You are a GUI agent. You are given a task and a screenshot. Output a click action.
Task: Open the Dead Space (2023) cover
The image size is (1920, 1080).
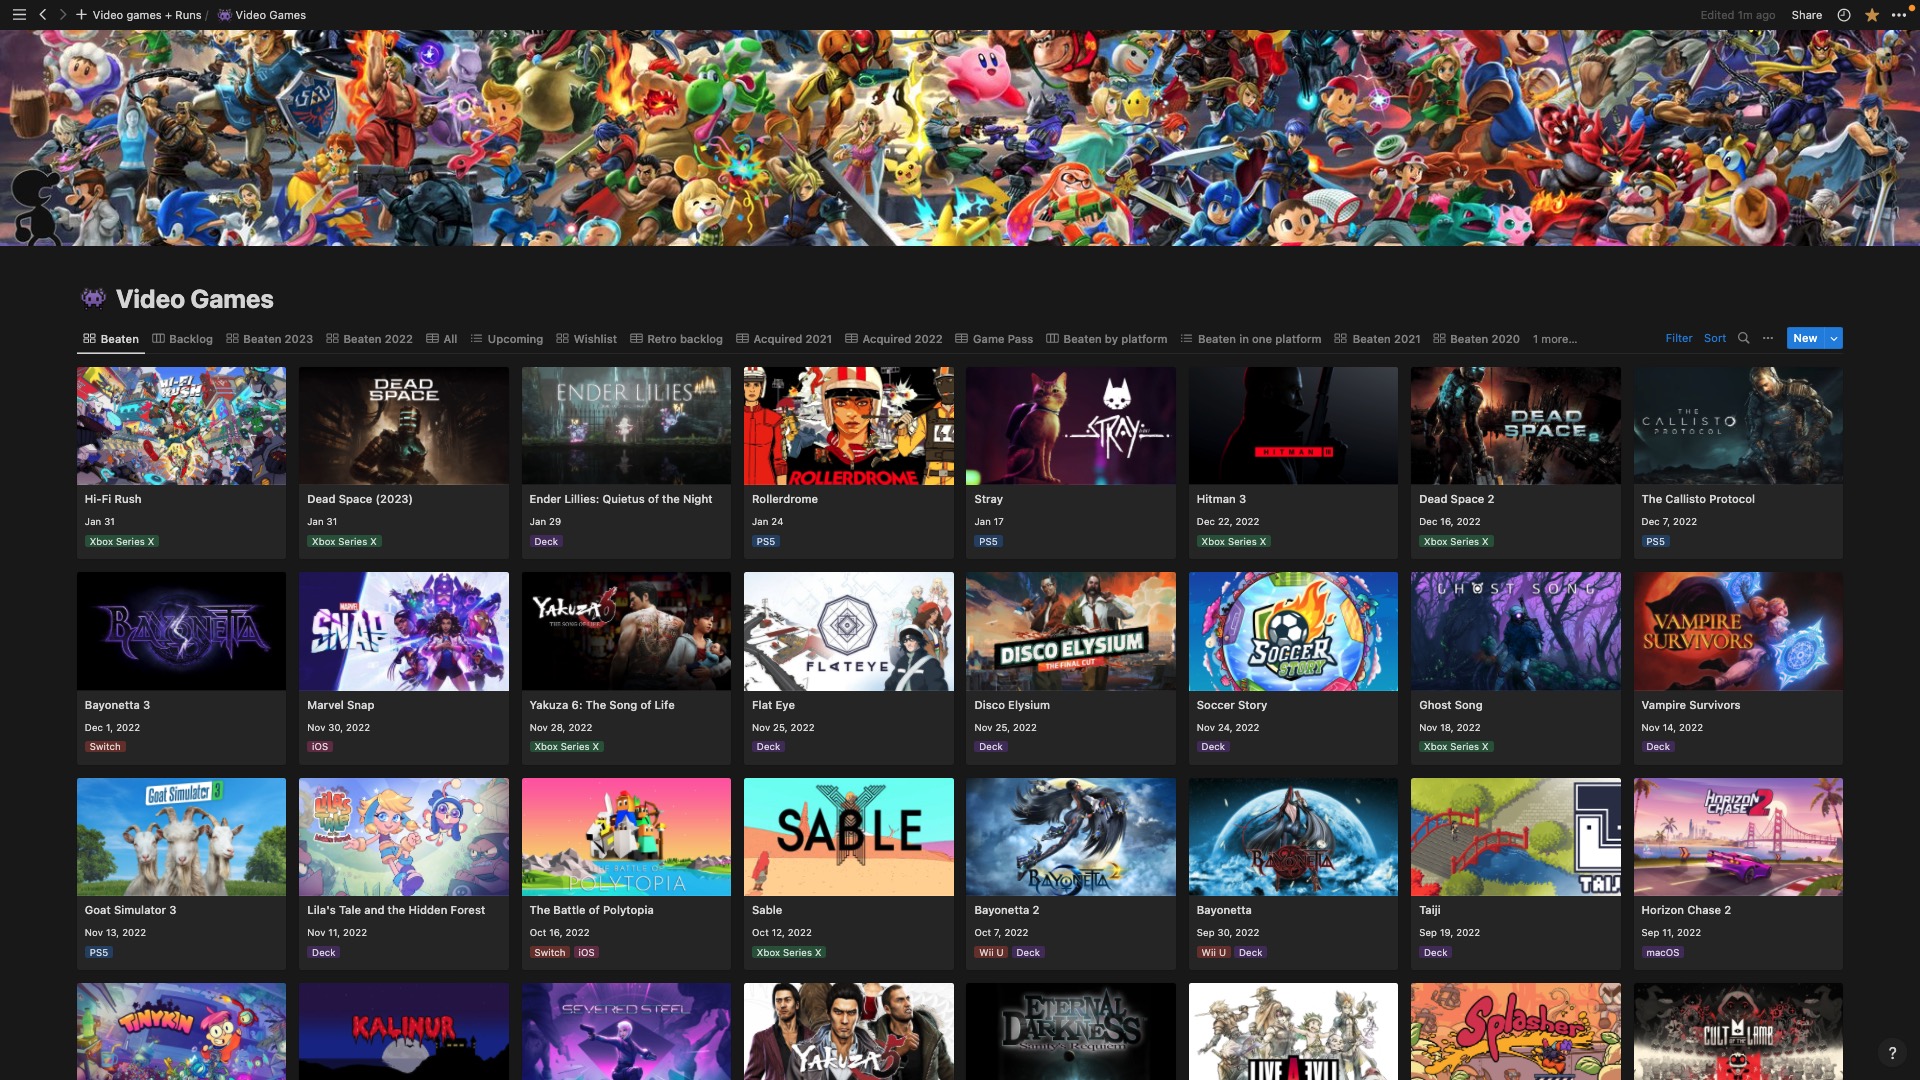point(403,426)
